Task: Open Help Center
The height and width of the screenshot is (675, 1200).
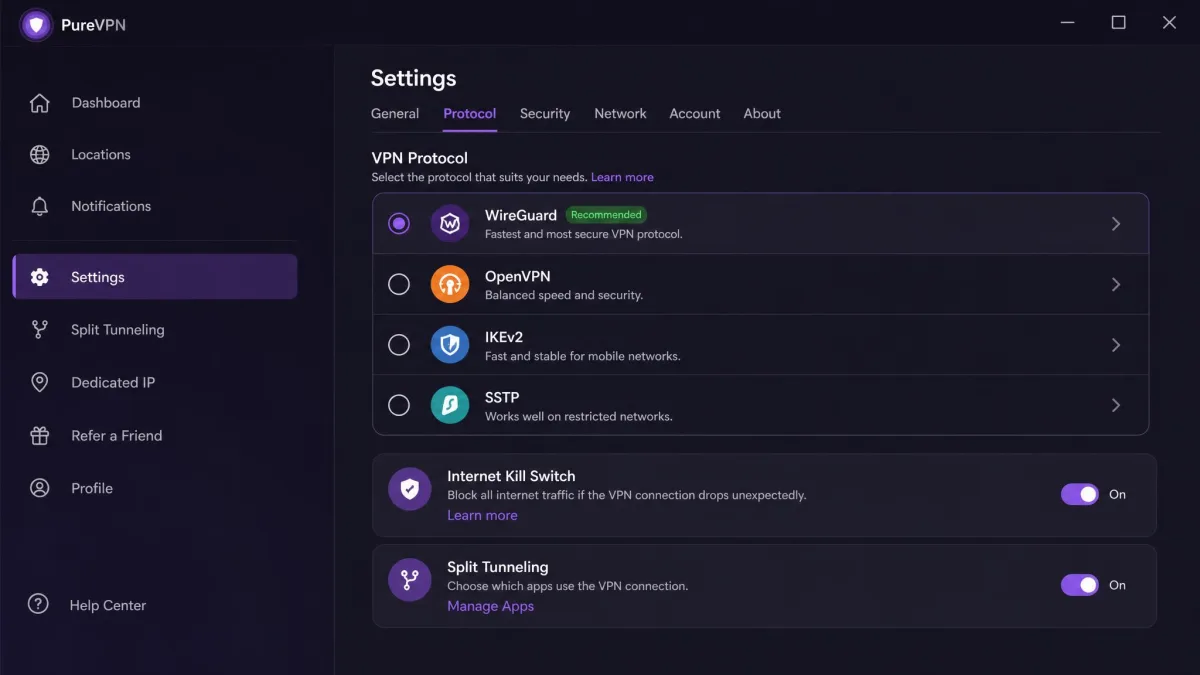Action: pyautogui.click(x=87, y=605)
